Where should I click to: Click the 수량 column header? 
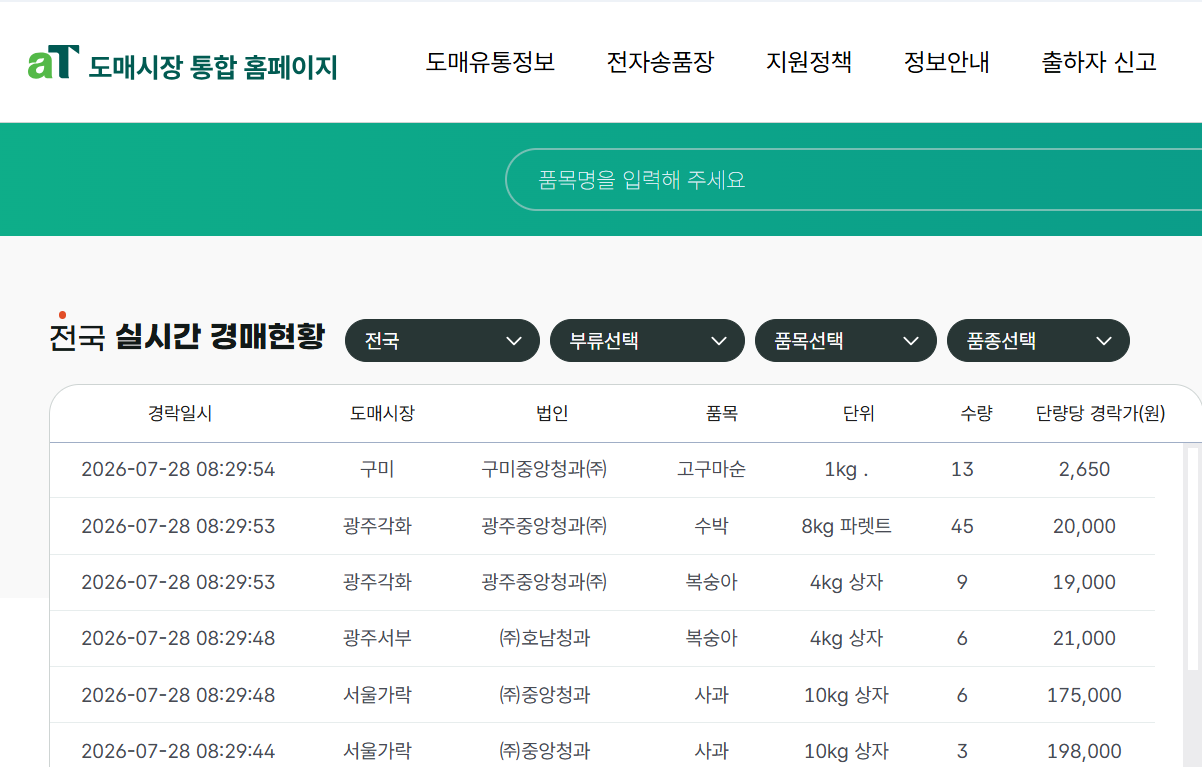point(976,413)
